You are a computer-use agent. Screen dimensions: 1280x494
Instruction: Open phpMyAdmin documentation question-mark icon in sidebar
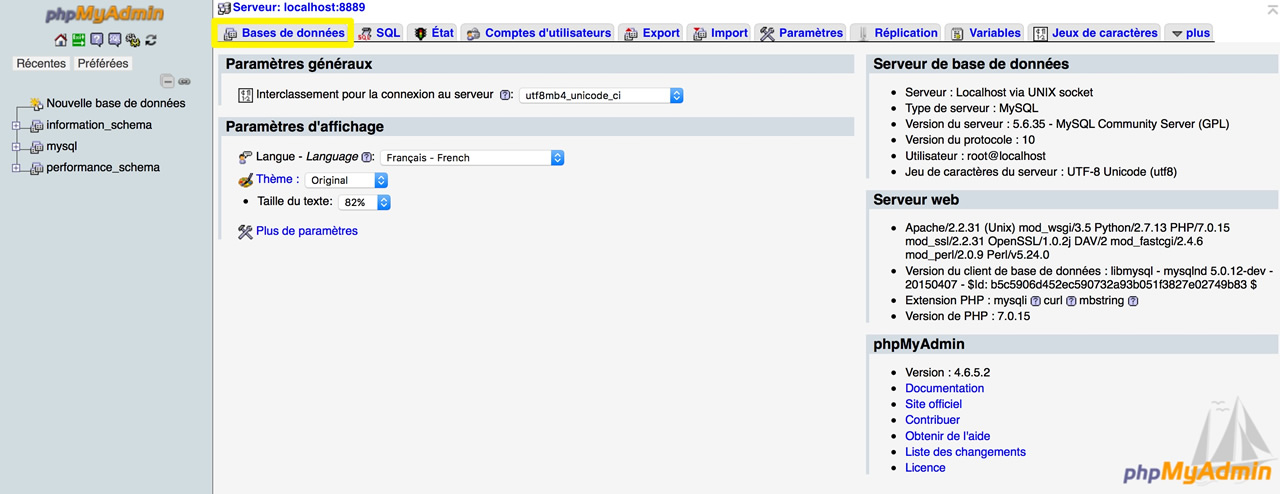coord(96,41)
